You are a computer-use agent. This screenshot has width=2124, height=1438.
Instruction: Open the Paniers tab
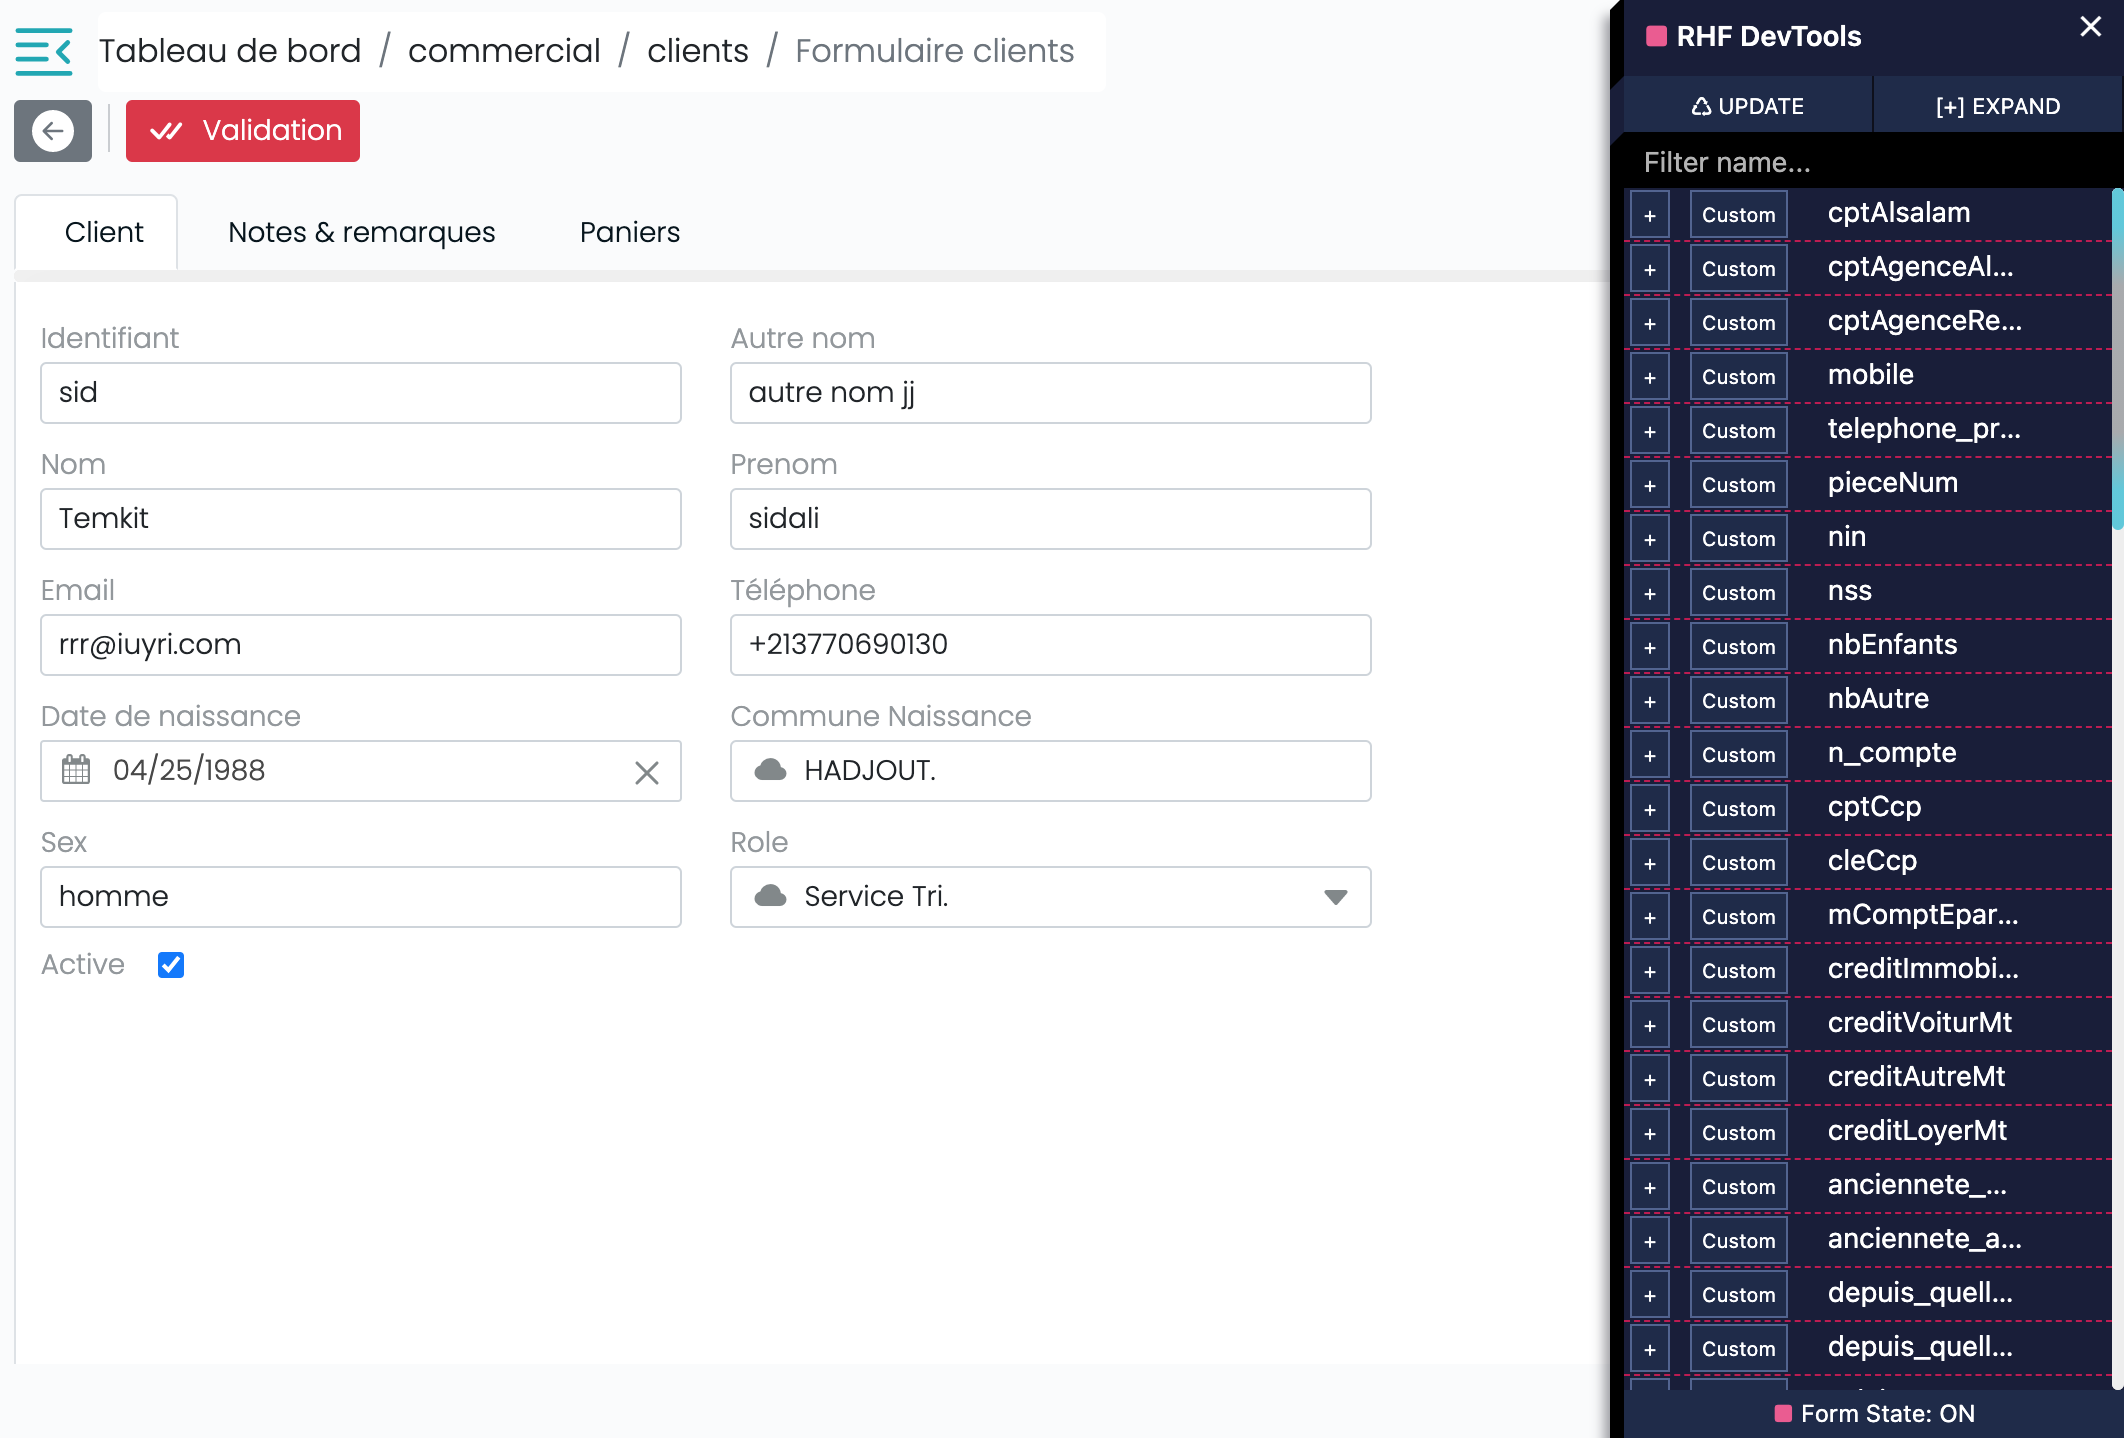coord(629,232)
